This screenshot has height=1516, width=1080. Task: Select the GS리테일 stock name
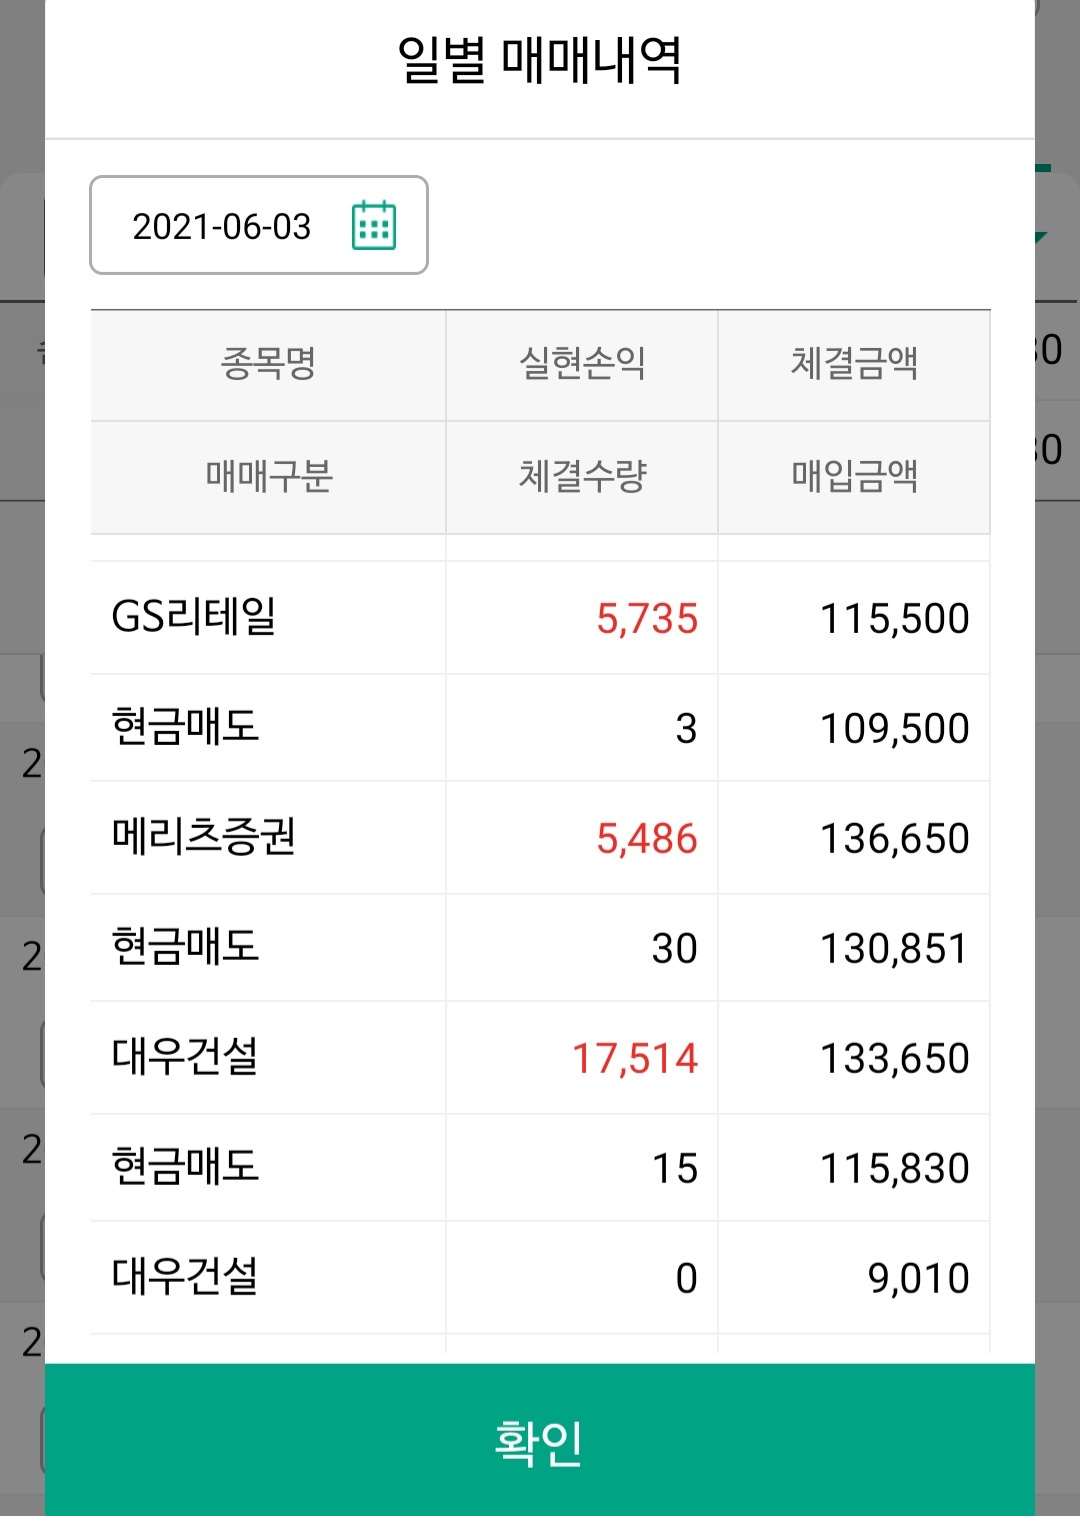pyautogui.click(x=194, y=617)
